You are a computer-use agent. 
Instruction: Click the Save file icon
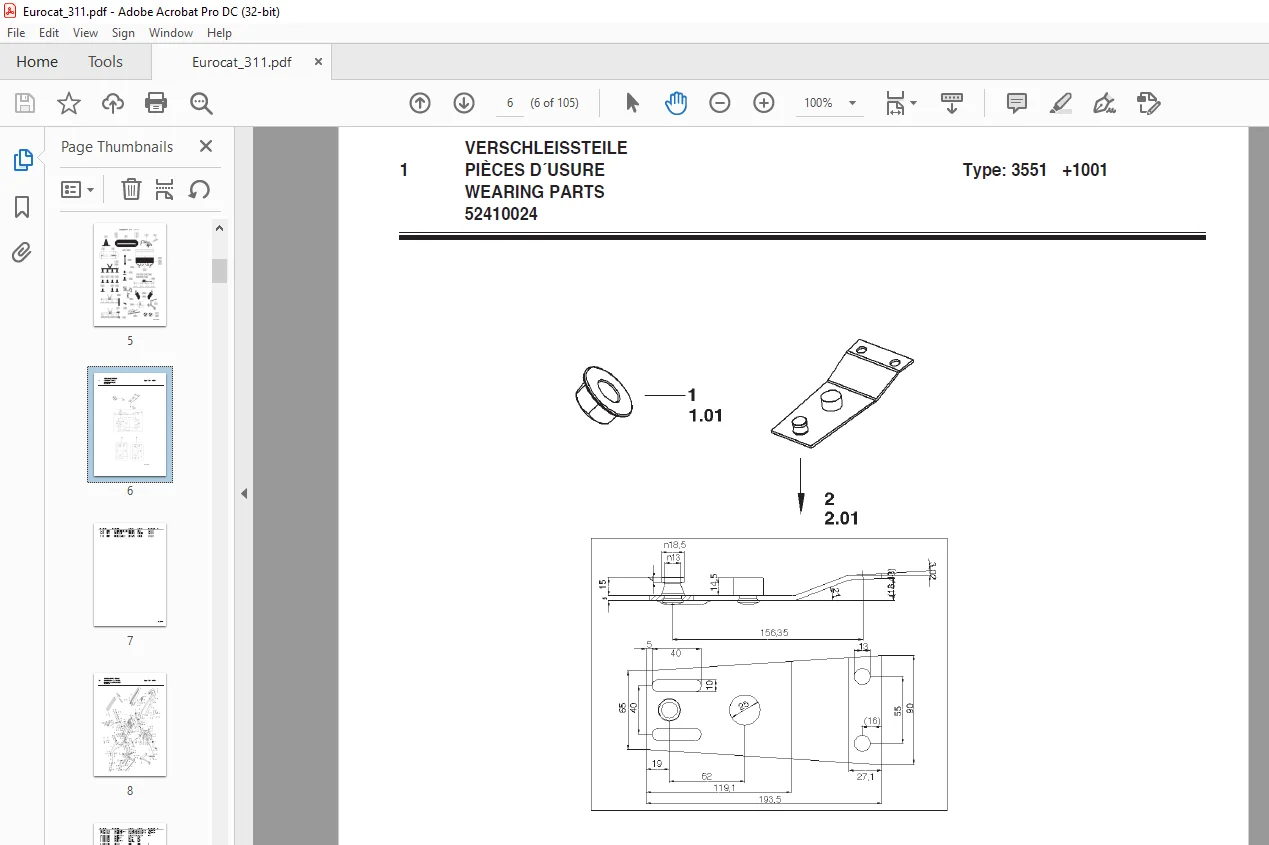click(25, 103)
